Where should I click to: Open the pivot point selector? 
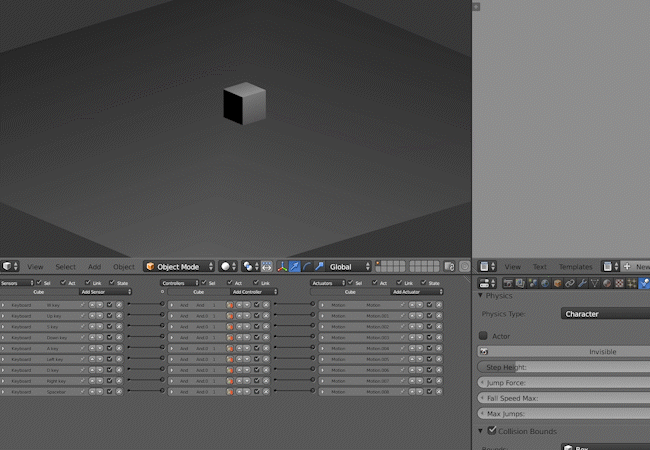(x=251, y=266)
